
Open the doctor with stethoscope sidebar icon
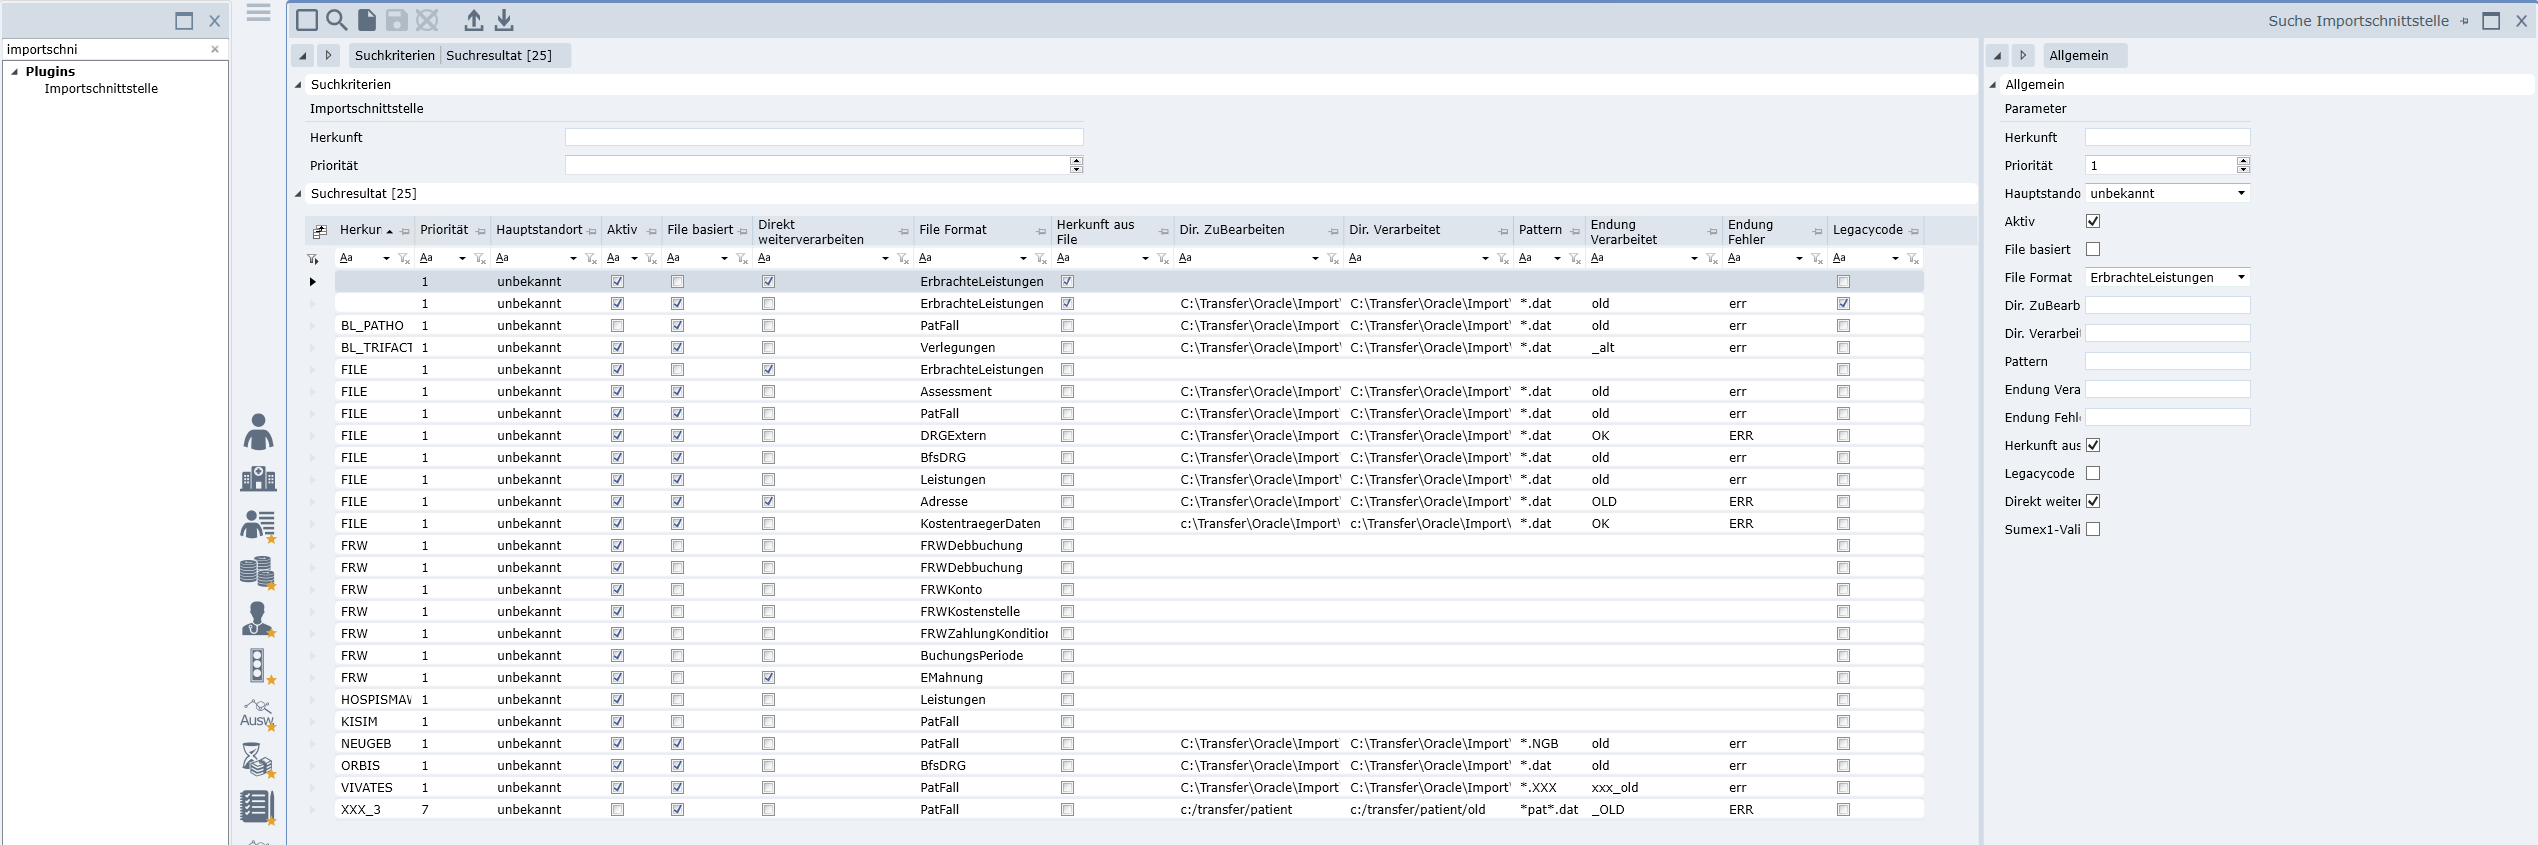click(x=257, y=619)
